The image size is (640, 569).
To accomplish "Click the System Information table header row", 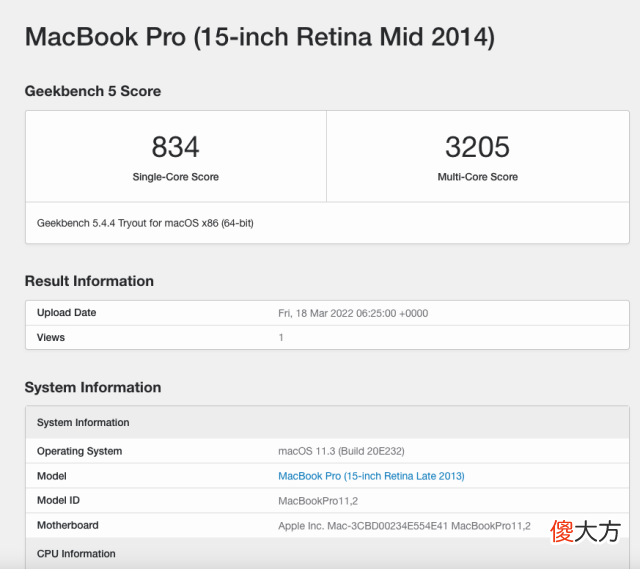I will click(327, 422).
